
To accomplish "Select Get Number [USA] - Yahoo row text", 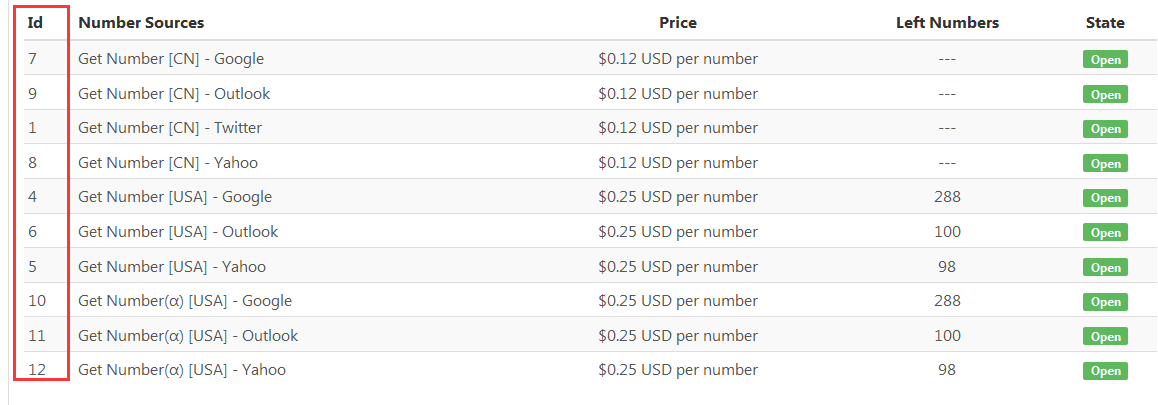I will (x=172, y=267).
